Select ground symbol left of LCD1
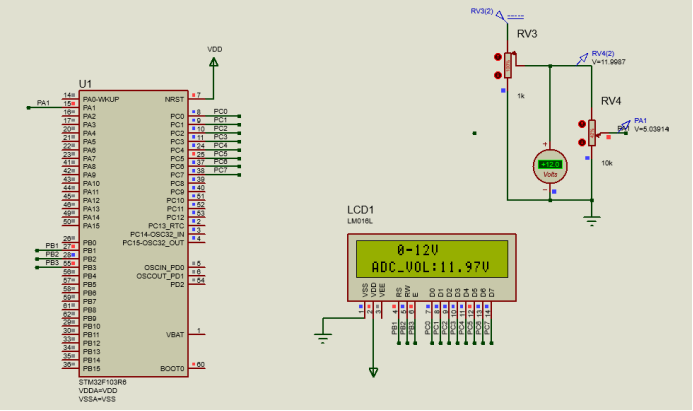Screen dimensions: 693x411 point(323,339)
